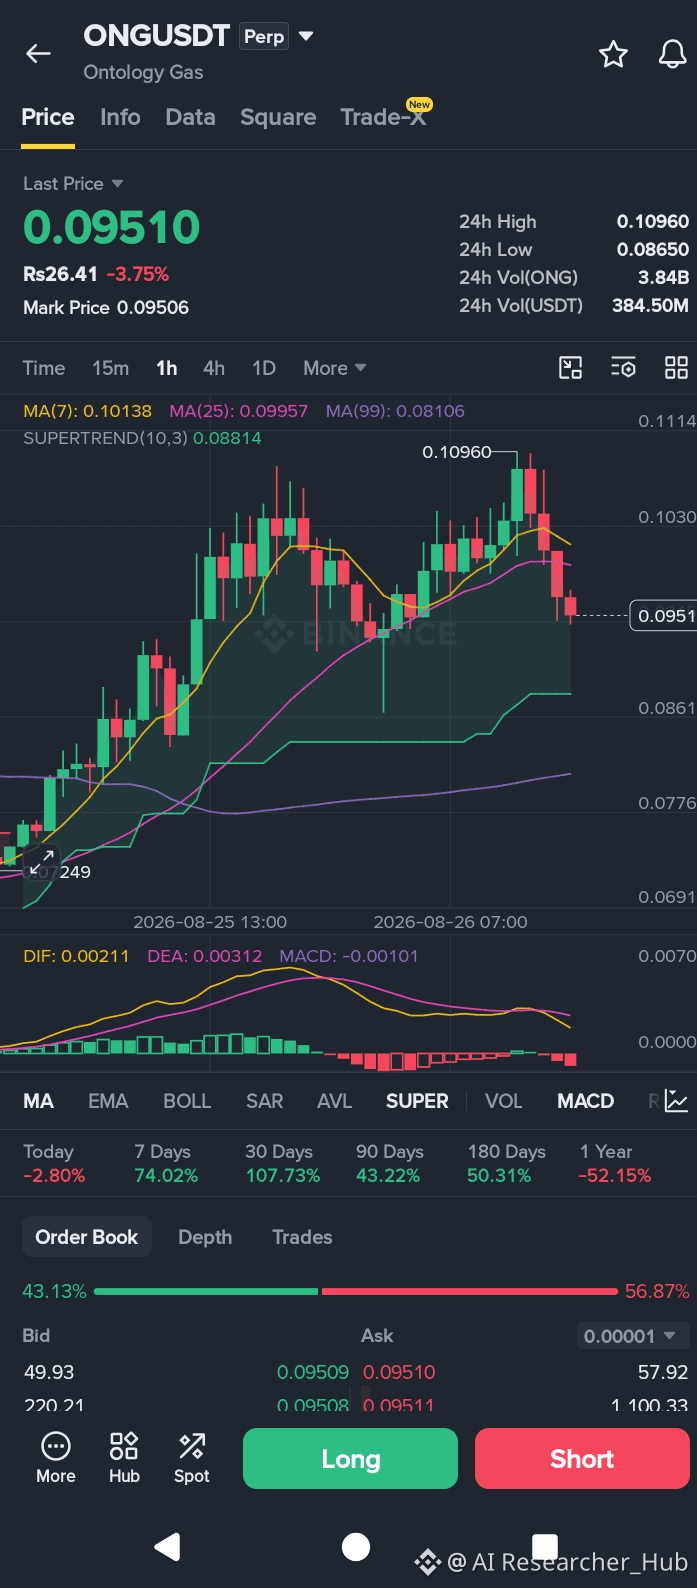Open the grid multi-chart icon
The width and height of the screenshot is (697, 1588).
tap(676, 368)
